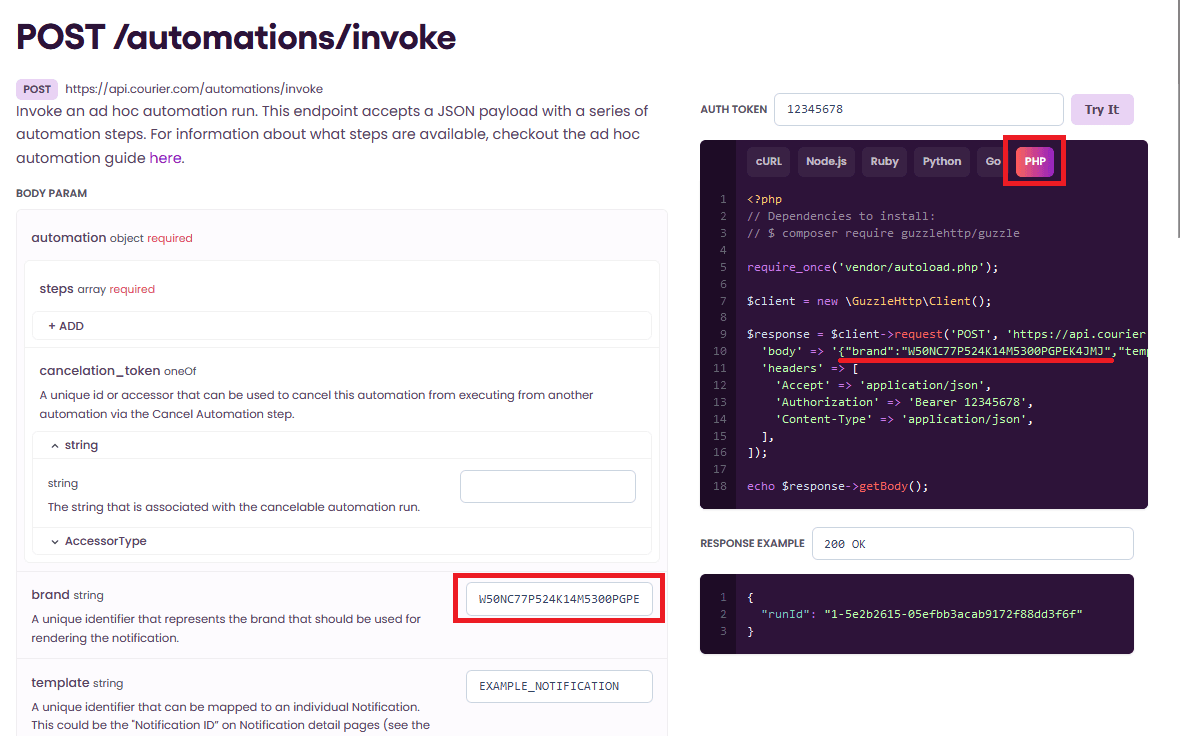Click the require_once autoload.php code line

[872, 267]
